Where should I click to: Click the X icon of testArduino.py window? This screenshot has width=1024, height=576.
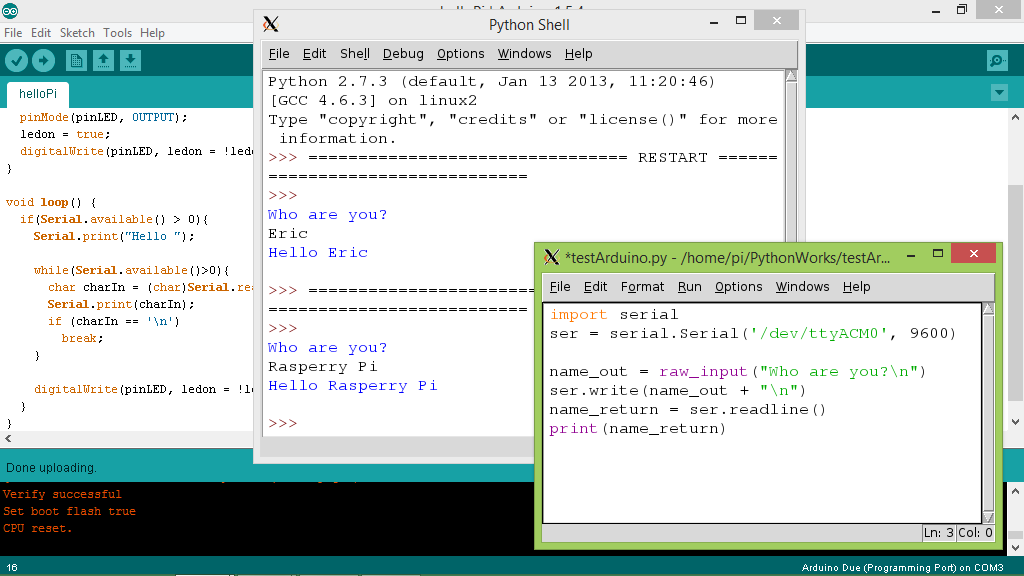coord(552,257)
